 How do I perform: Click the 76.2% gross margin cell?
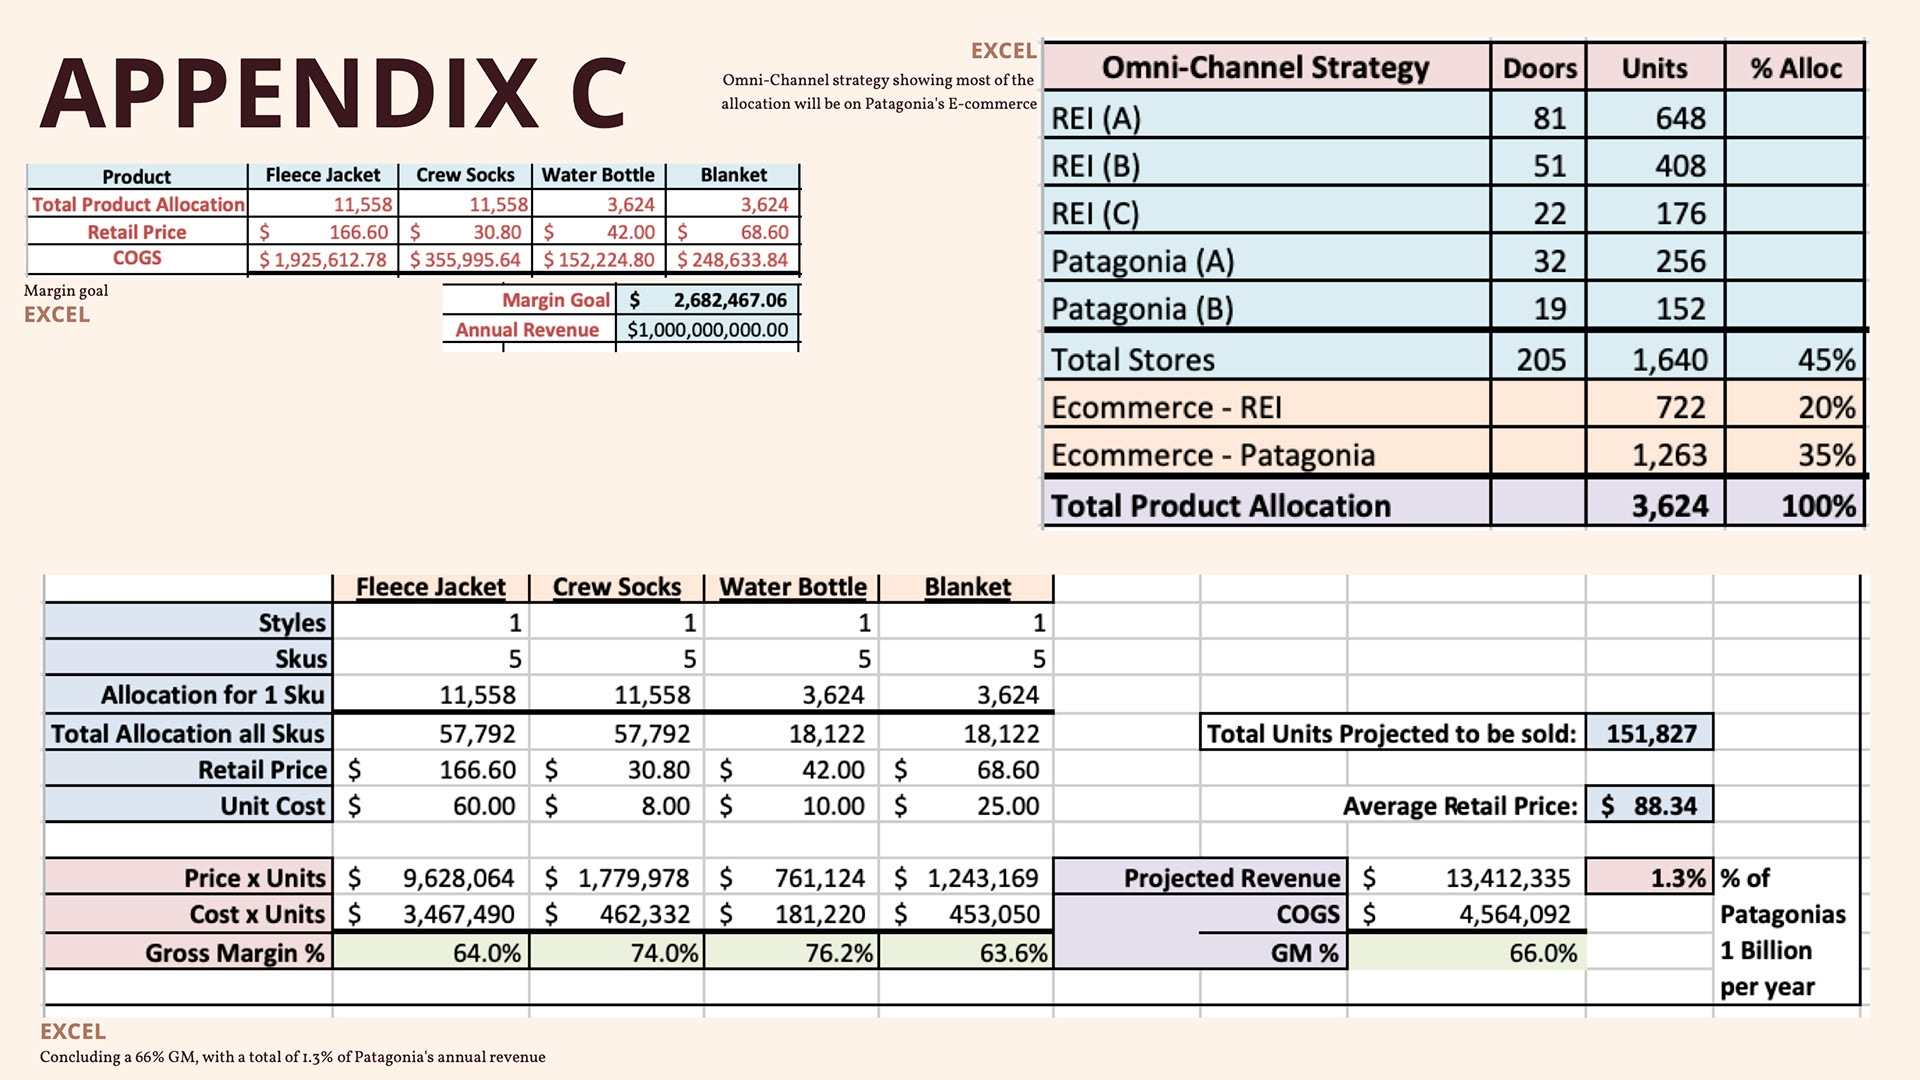tap(793, 953)
